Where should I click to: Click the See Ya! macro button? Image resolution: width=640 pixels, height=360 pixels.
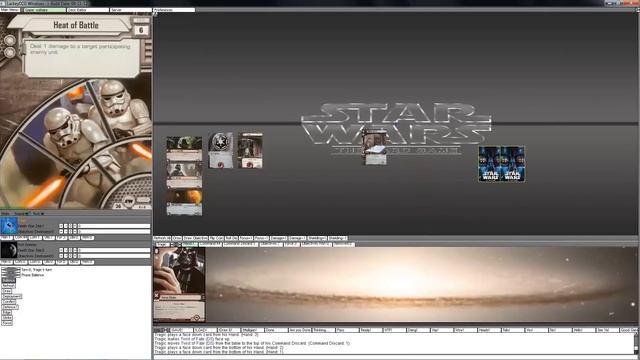(x=608, y=330)
